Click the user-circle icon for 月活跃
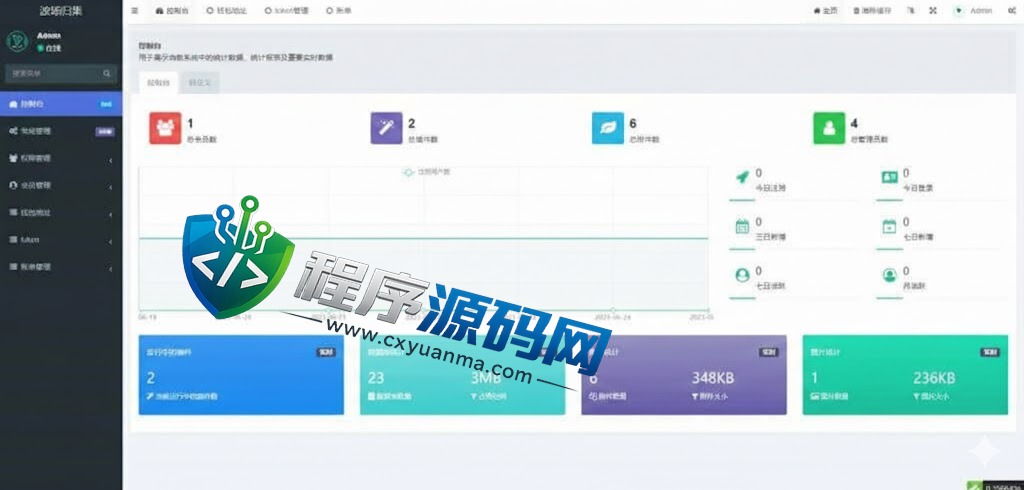Image resolution: width=1024 pixels, height=490 pixels. 889,276
